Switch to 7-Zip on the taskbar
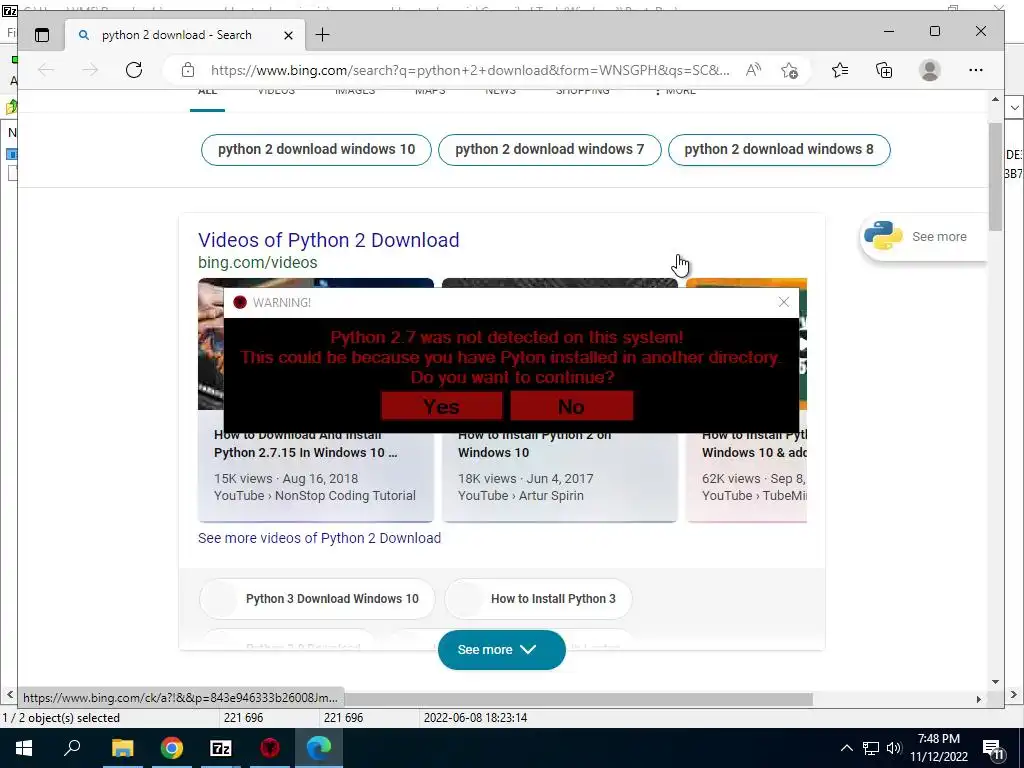This screenshot has width=1024, height=768. pyautogui.click(x=221, y=748)
